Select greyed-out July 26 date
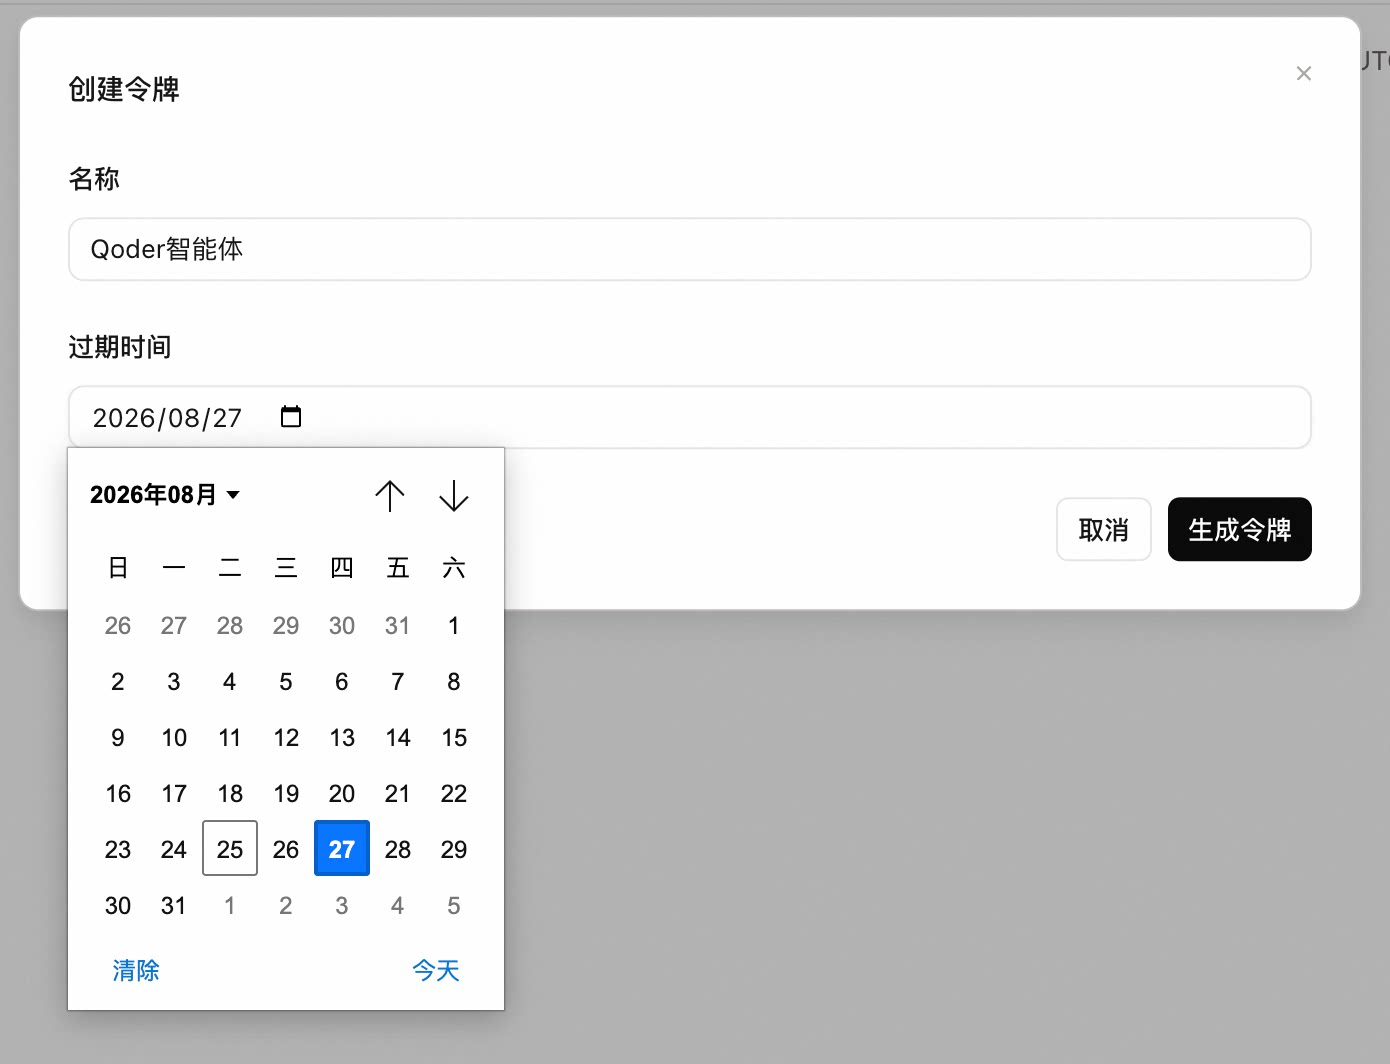The height and width of the screenshot is (1064, 1390). [118, 625]
